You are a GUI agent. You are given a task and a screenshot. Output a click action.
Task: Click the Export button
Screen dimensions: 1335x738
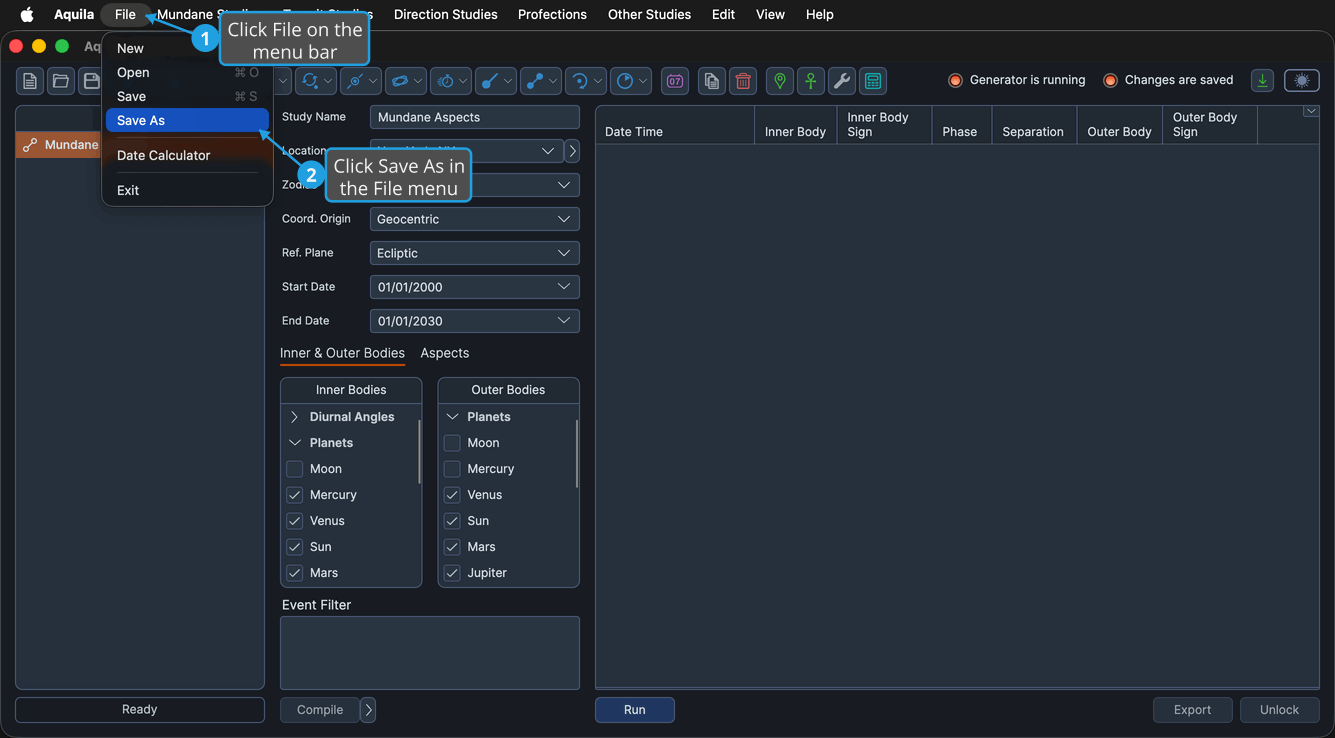click(1193, 710)
